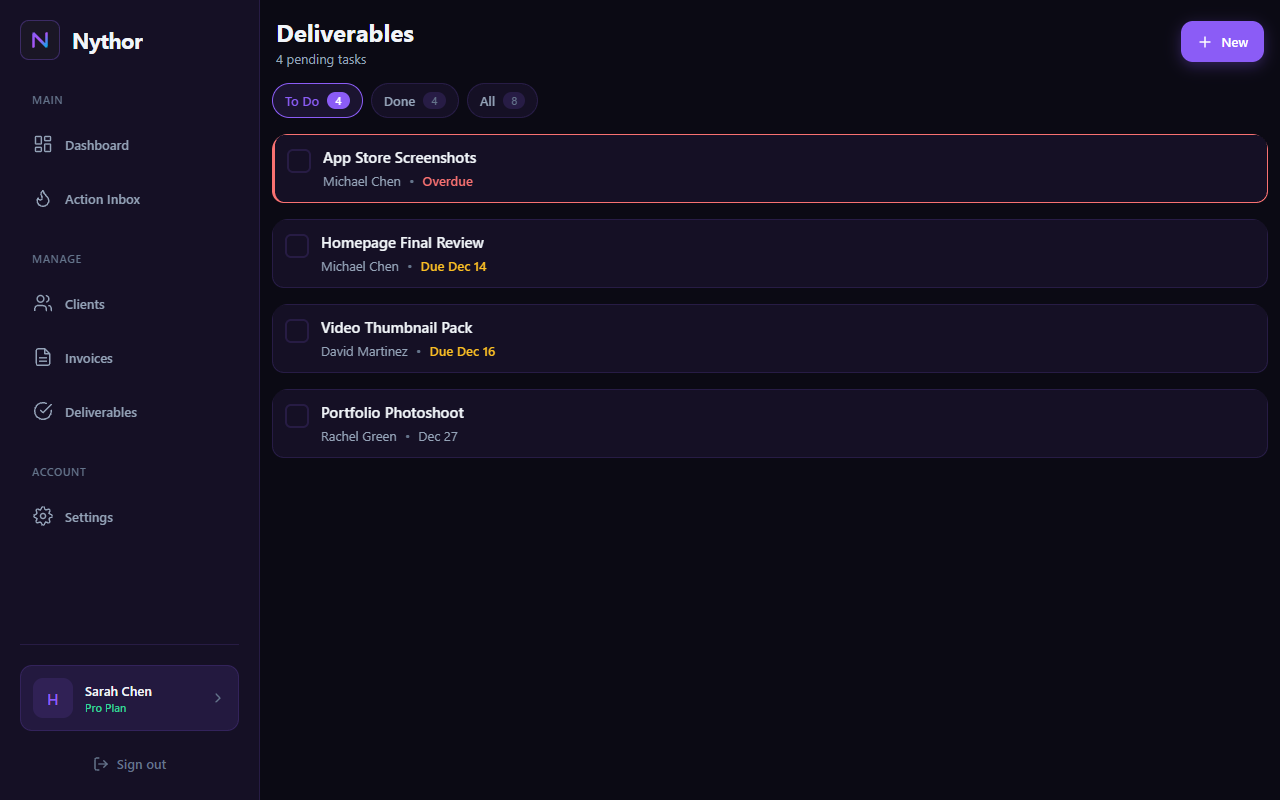
Task: Select the Dashboard icon in the sidebar
Action: [42, 144]
